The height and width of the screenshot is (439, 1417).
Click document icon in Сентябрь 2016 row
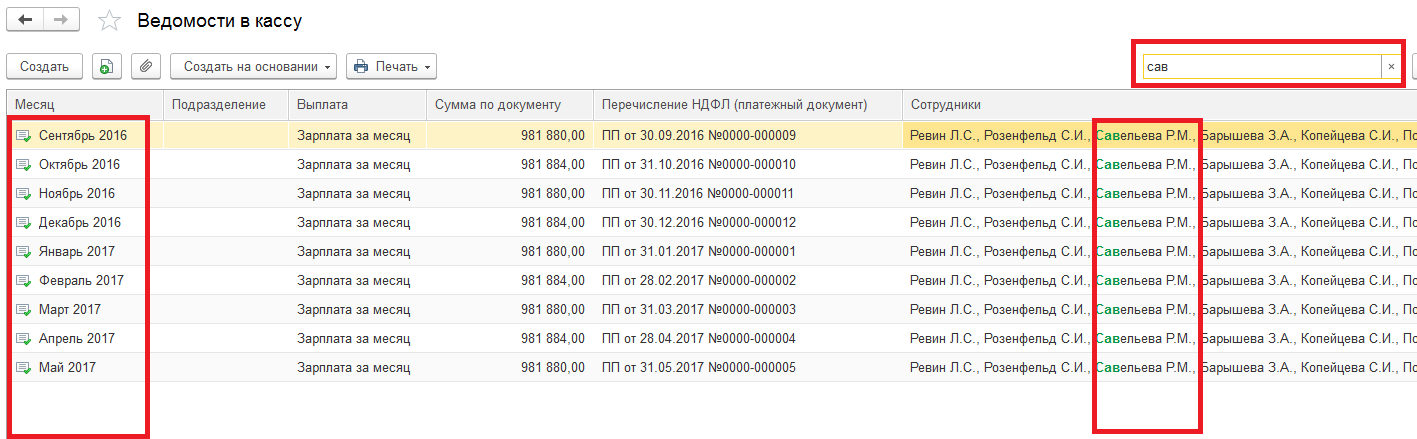(x=23, y=135)
